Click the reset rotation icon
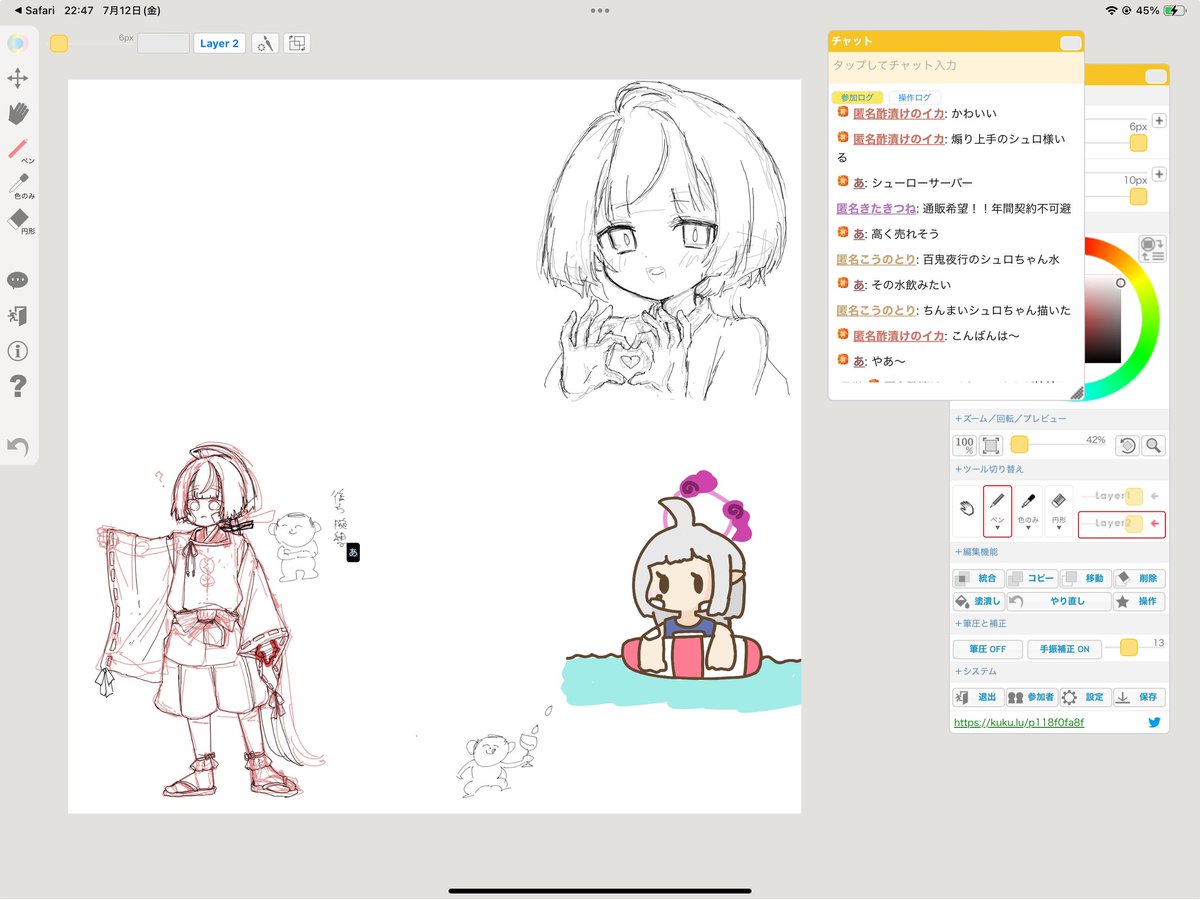The height and width of the screenshot is (900, 1200). (1127, 446)
